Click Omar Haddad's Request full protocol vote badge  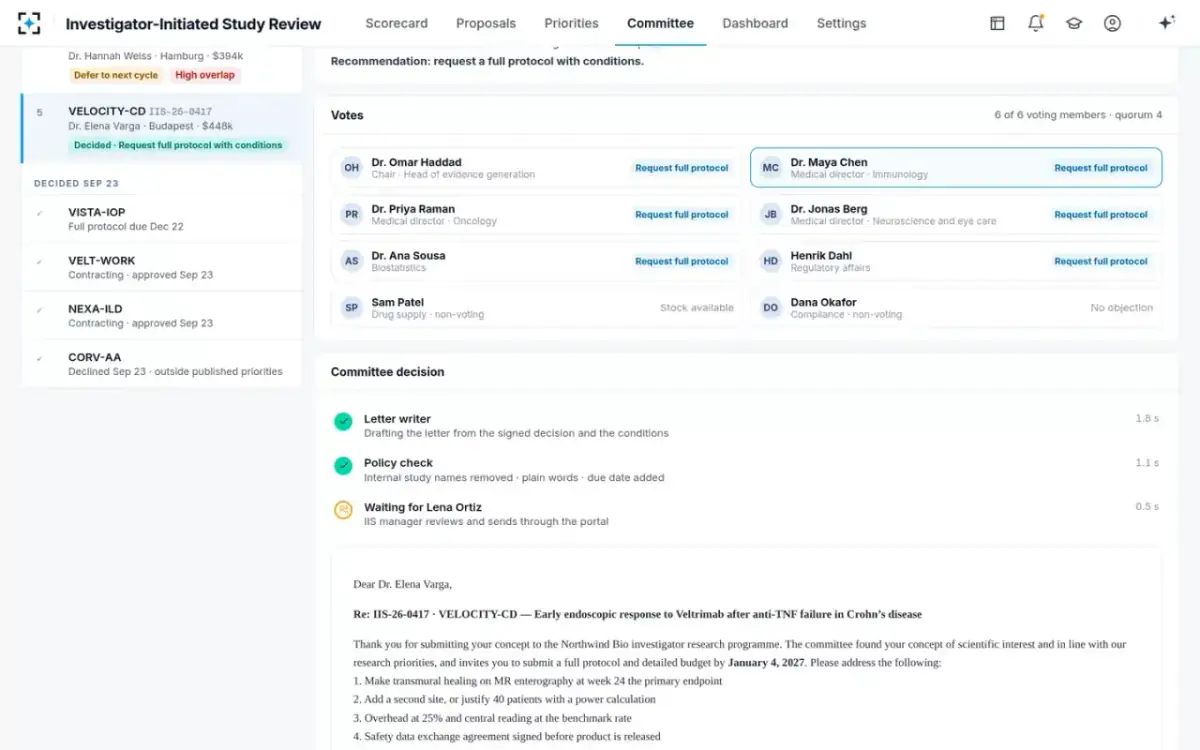pyautogui.click(x=682, y=168)
